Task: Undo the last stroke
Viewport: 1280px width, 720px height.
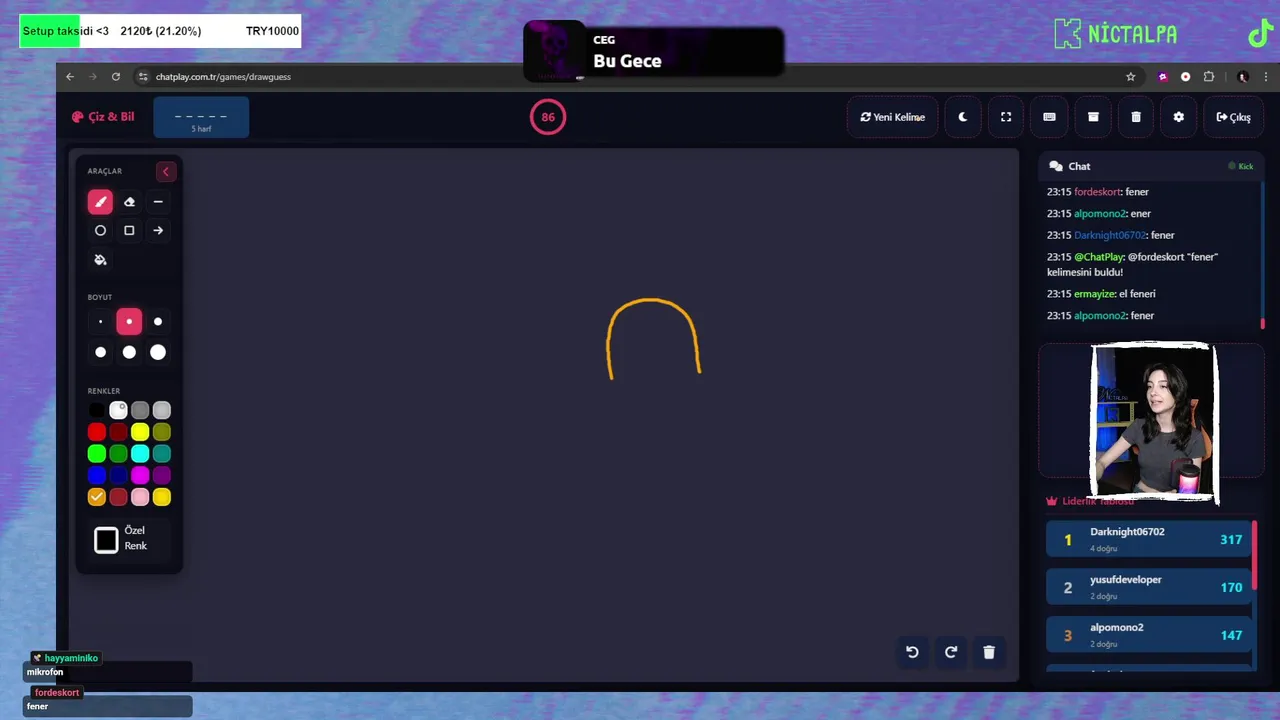Action: tap(912, 652)
